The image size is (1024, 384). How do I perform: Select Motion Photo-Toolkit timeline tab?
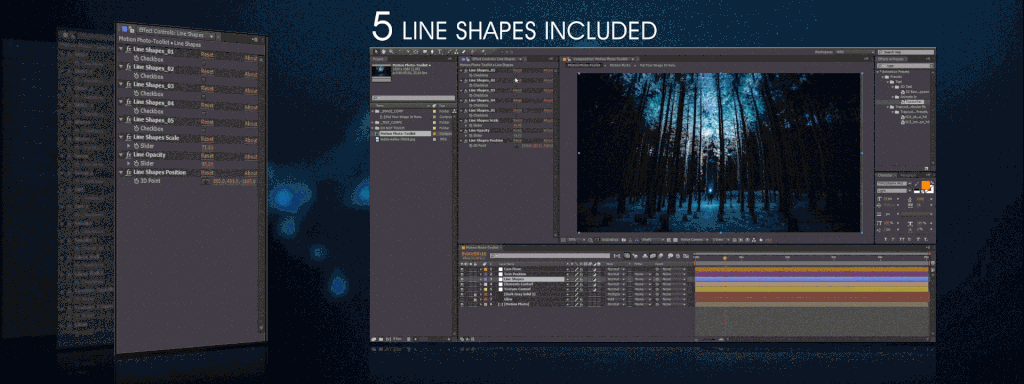[482, 248]
